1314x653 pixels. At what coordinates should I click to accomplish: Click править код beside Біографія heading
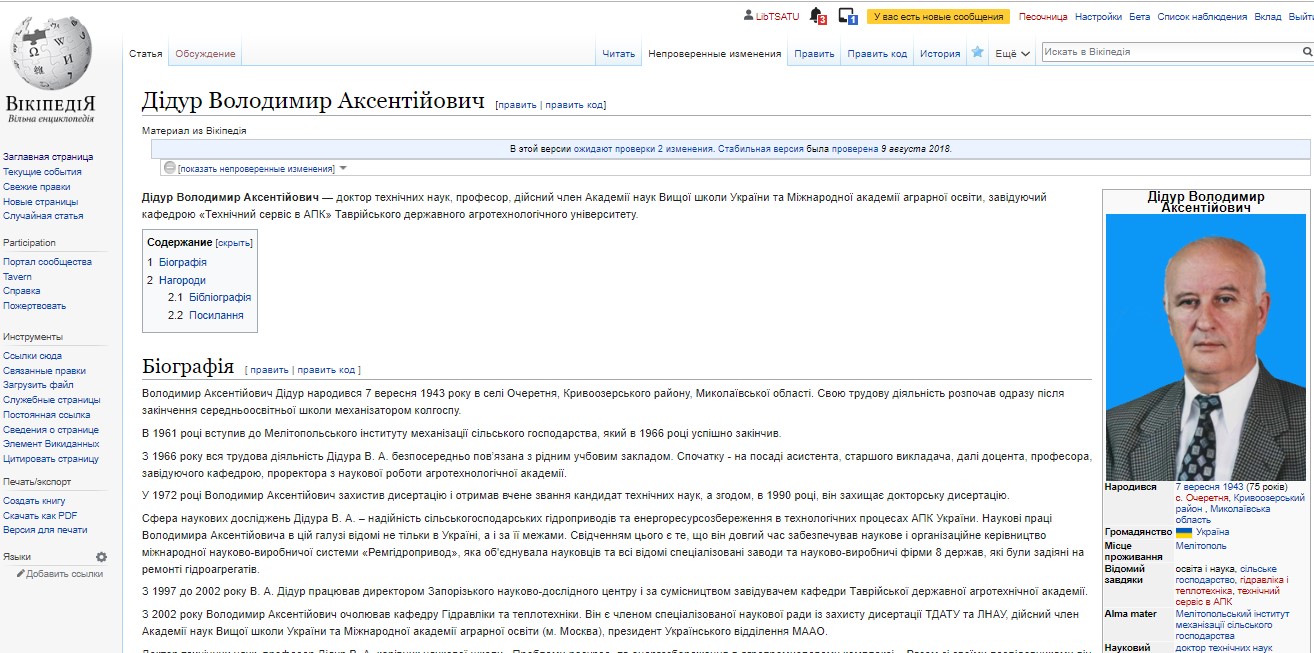[327, 370]
